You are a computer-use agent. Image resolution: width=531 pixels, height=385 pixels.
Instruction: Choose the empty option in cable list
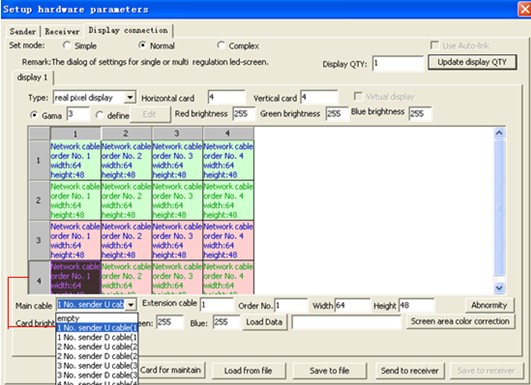tap(97, 318)
